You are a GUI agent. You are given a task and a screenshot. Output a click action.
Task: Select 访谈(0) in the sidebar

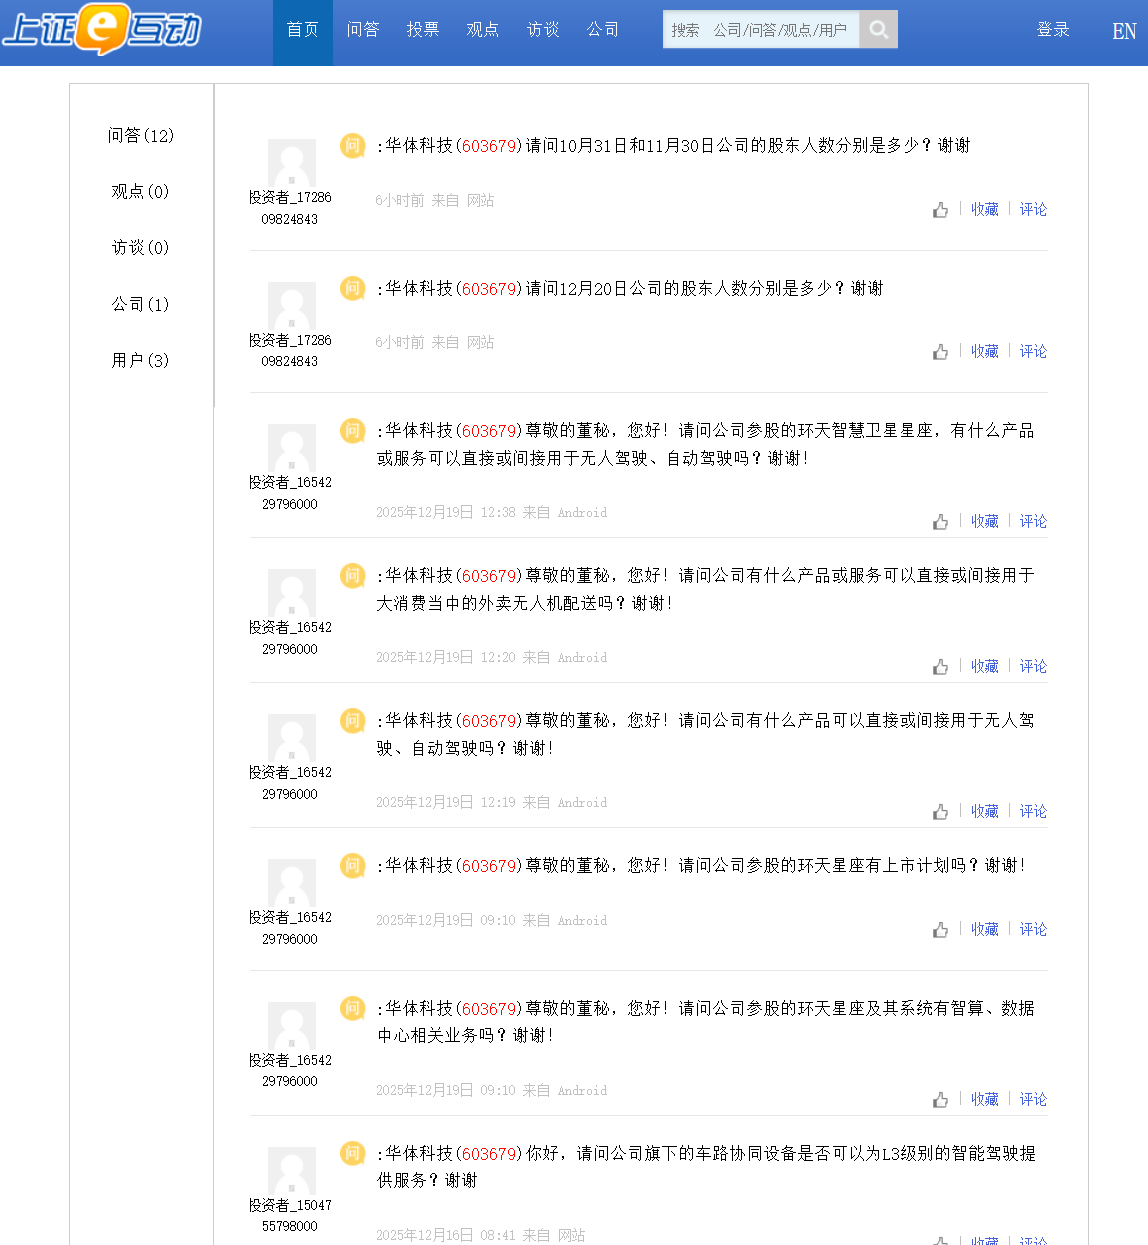(141, 247)
